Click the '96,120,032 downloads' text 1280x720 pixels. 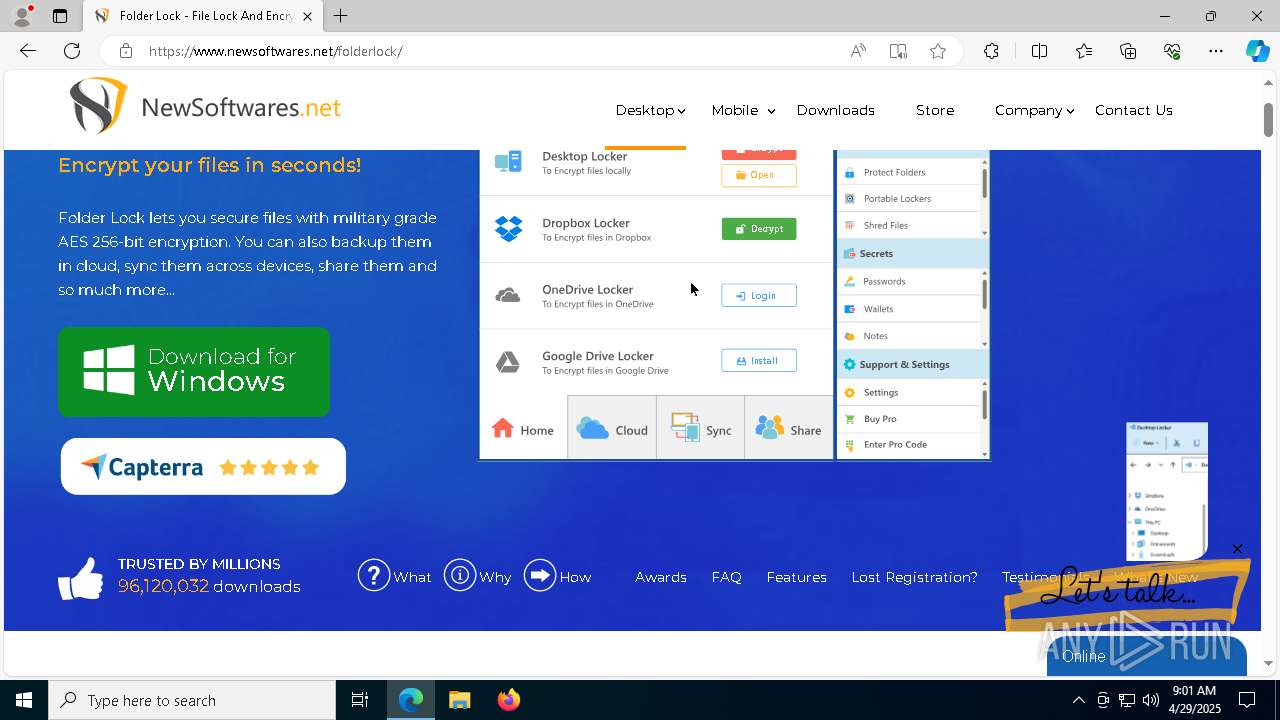[209, 586]
